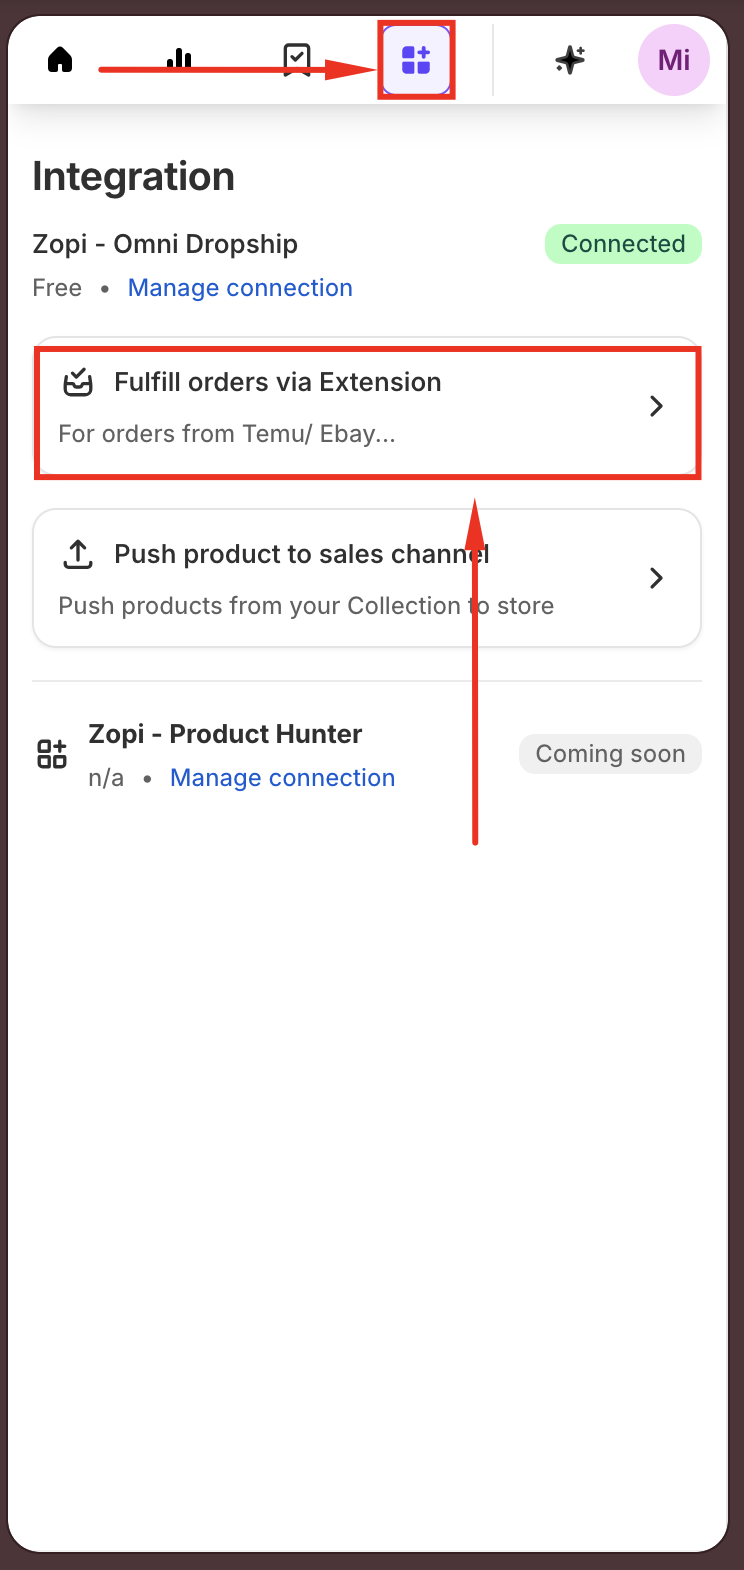Click the AI sparkle icon

(570, 60)
